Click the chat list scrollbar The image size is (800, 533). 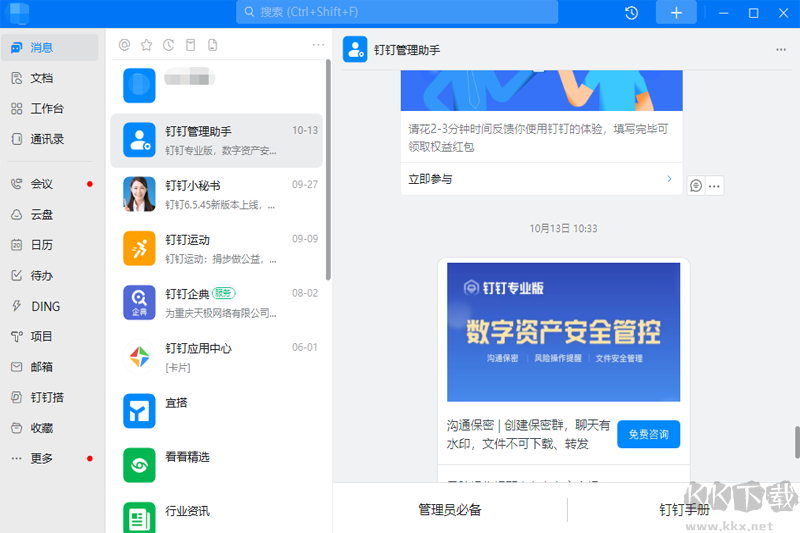328,170
